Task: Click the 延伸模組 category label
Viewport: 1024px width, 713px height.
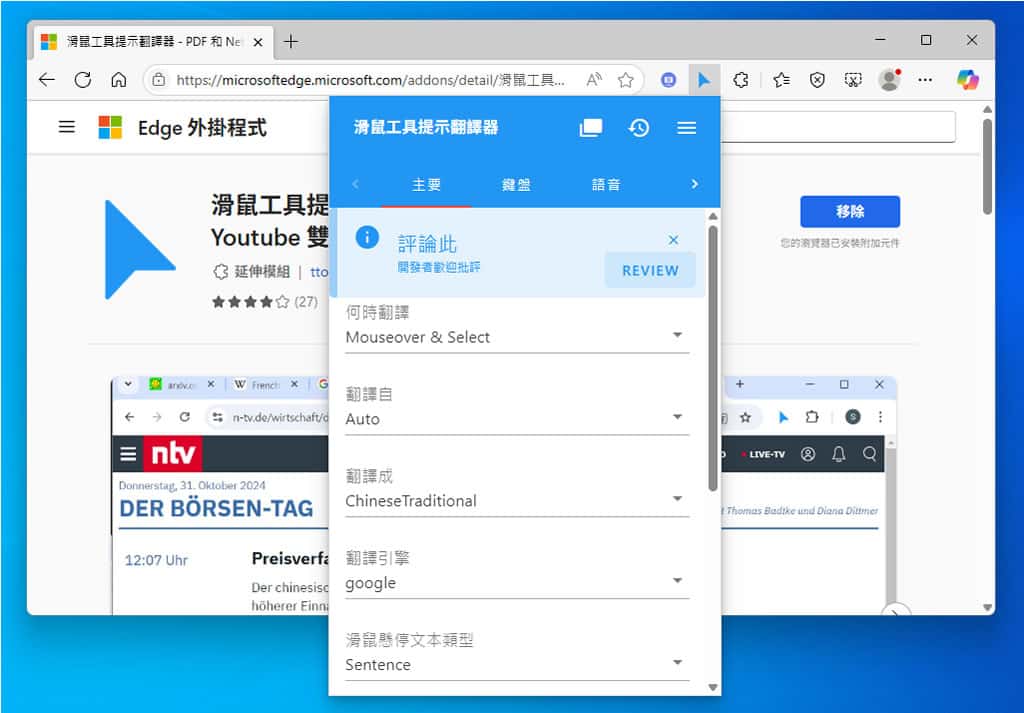Action: (262, 272)
